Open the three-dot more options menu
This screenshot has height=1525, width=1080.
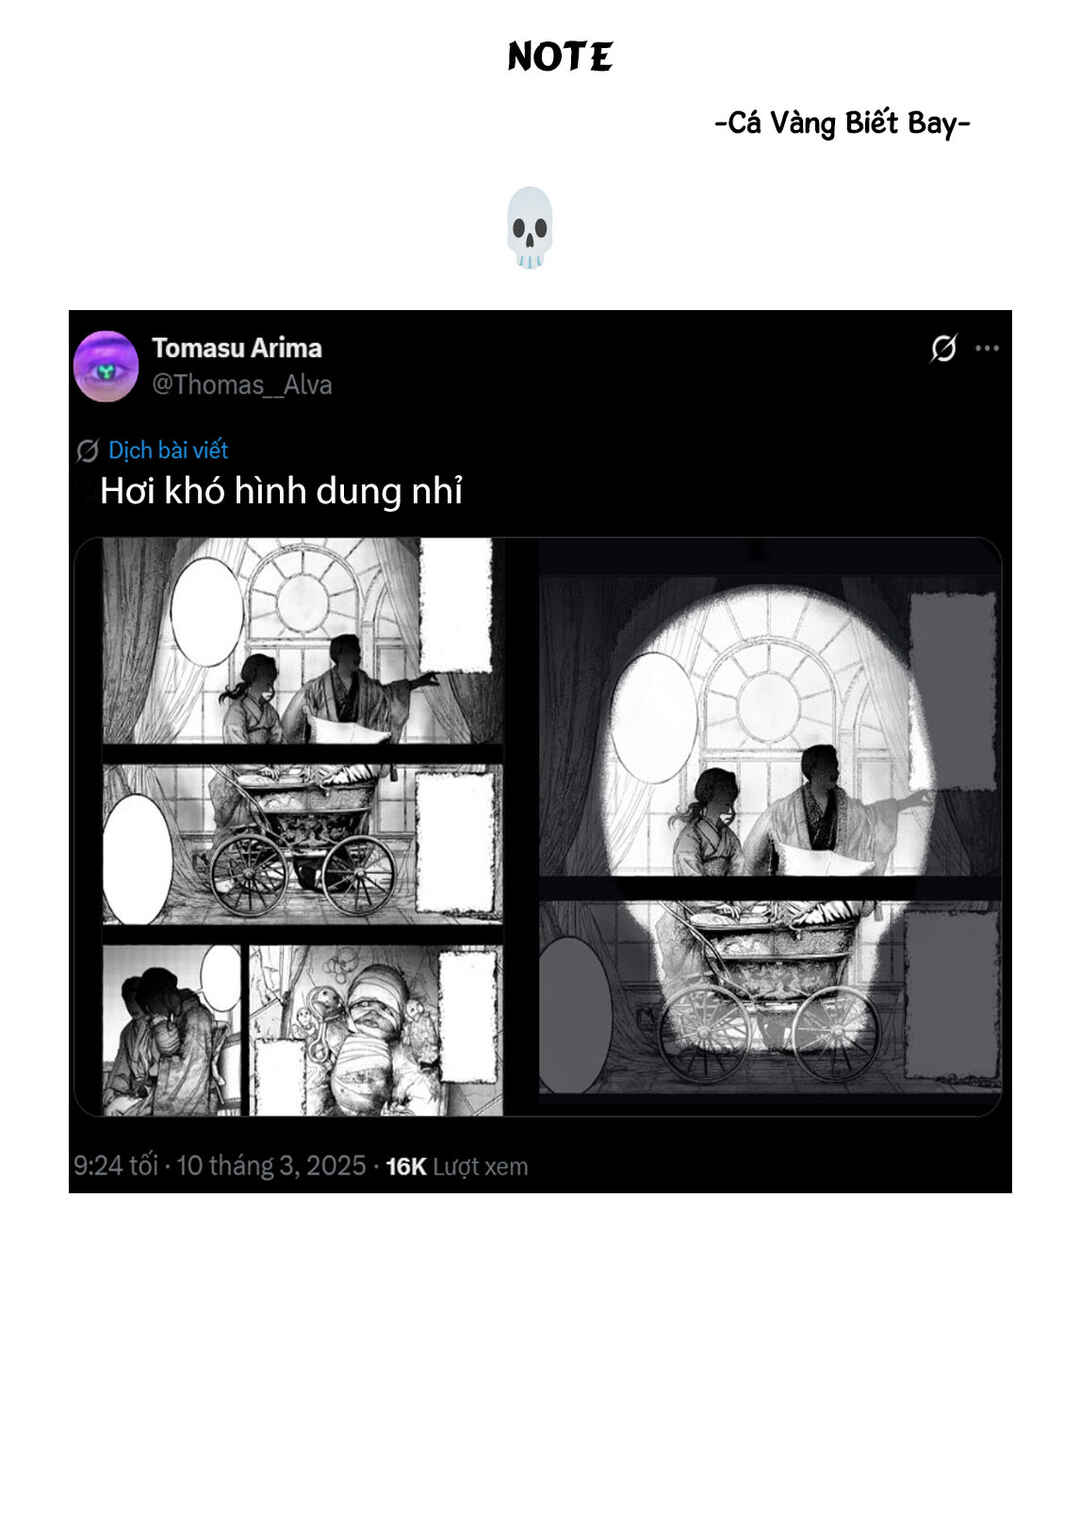tap(987, 348)
